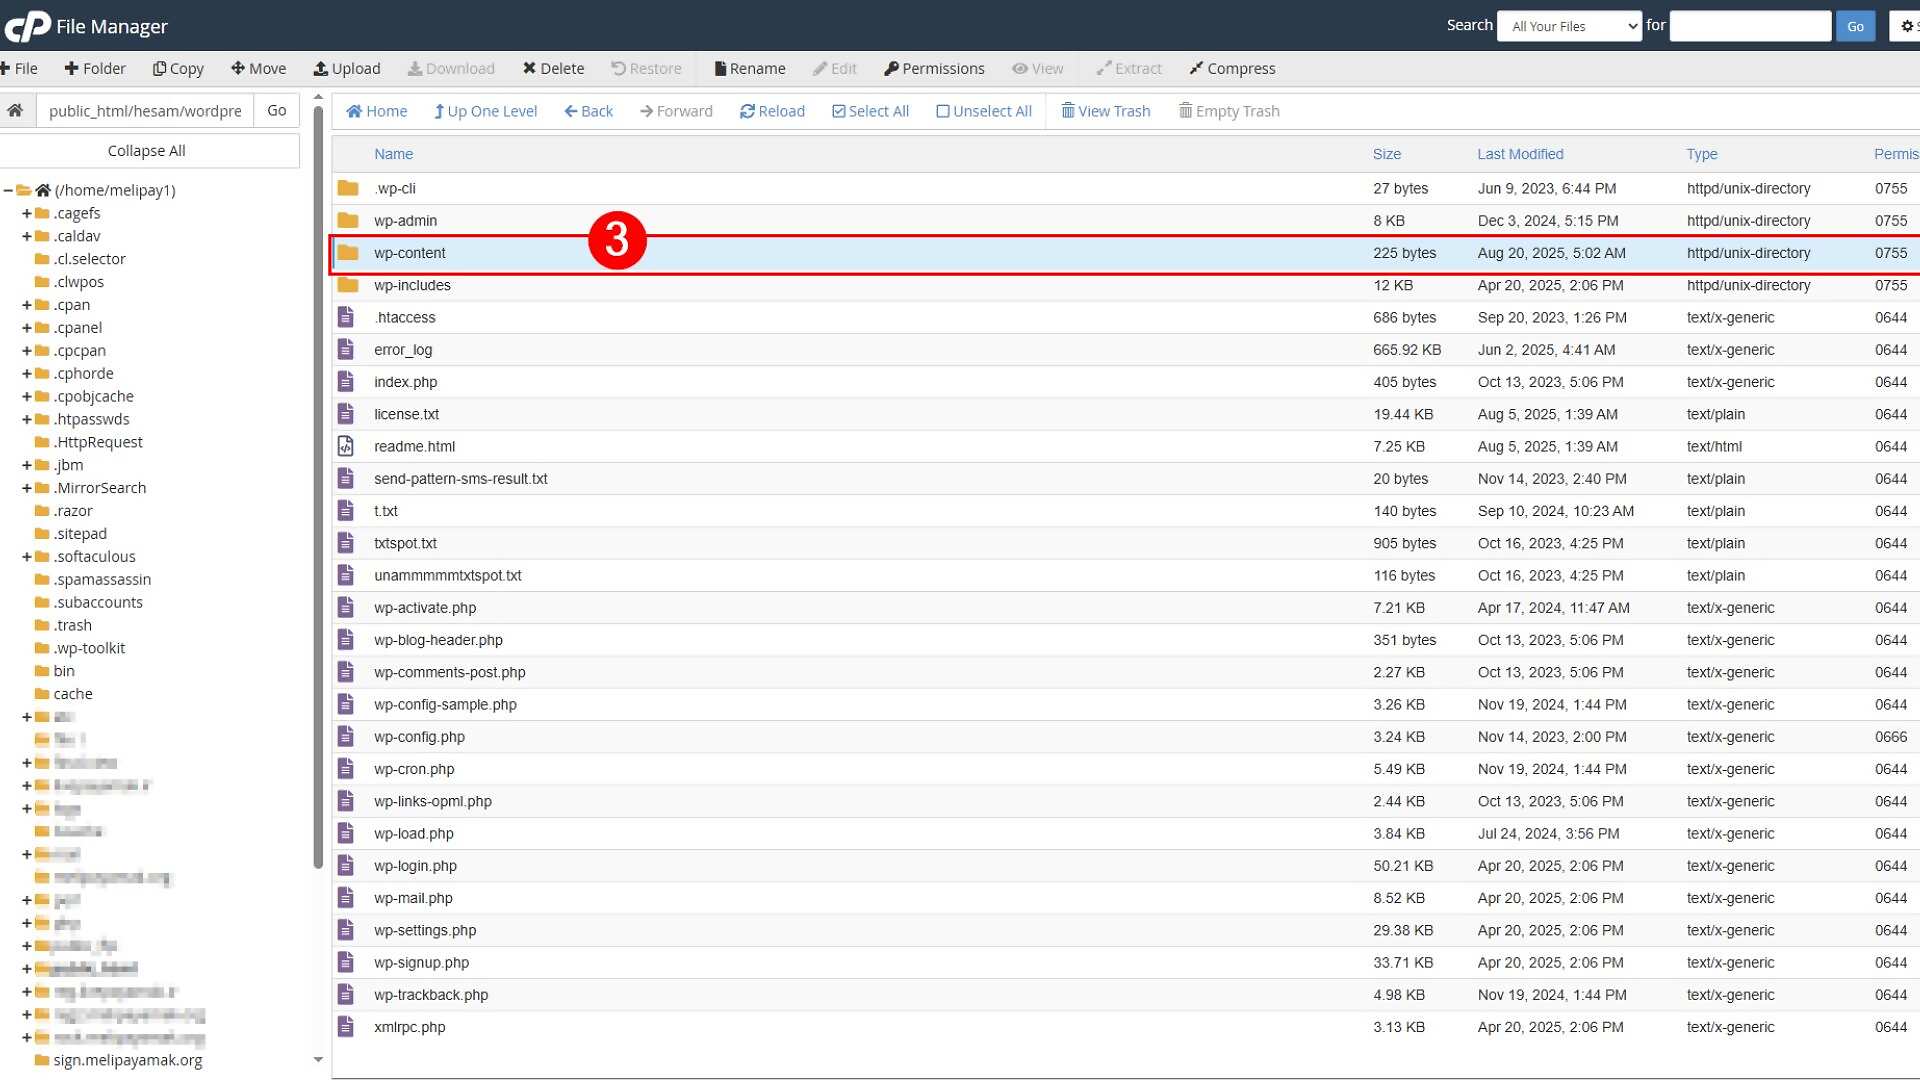Viewport: 1920px width, 1080px height.
Task: Open View Trash bin icon
Action: 1068,111
